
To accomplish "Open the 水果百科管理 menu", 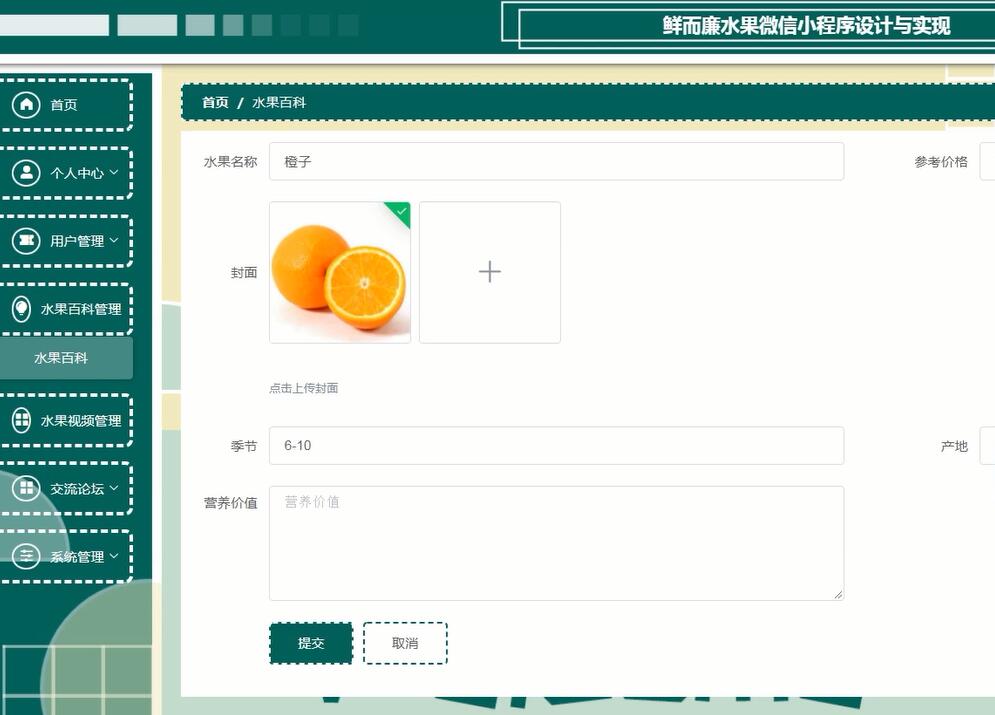I will pos(64,309).
